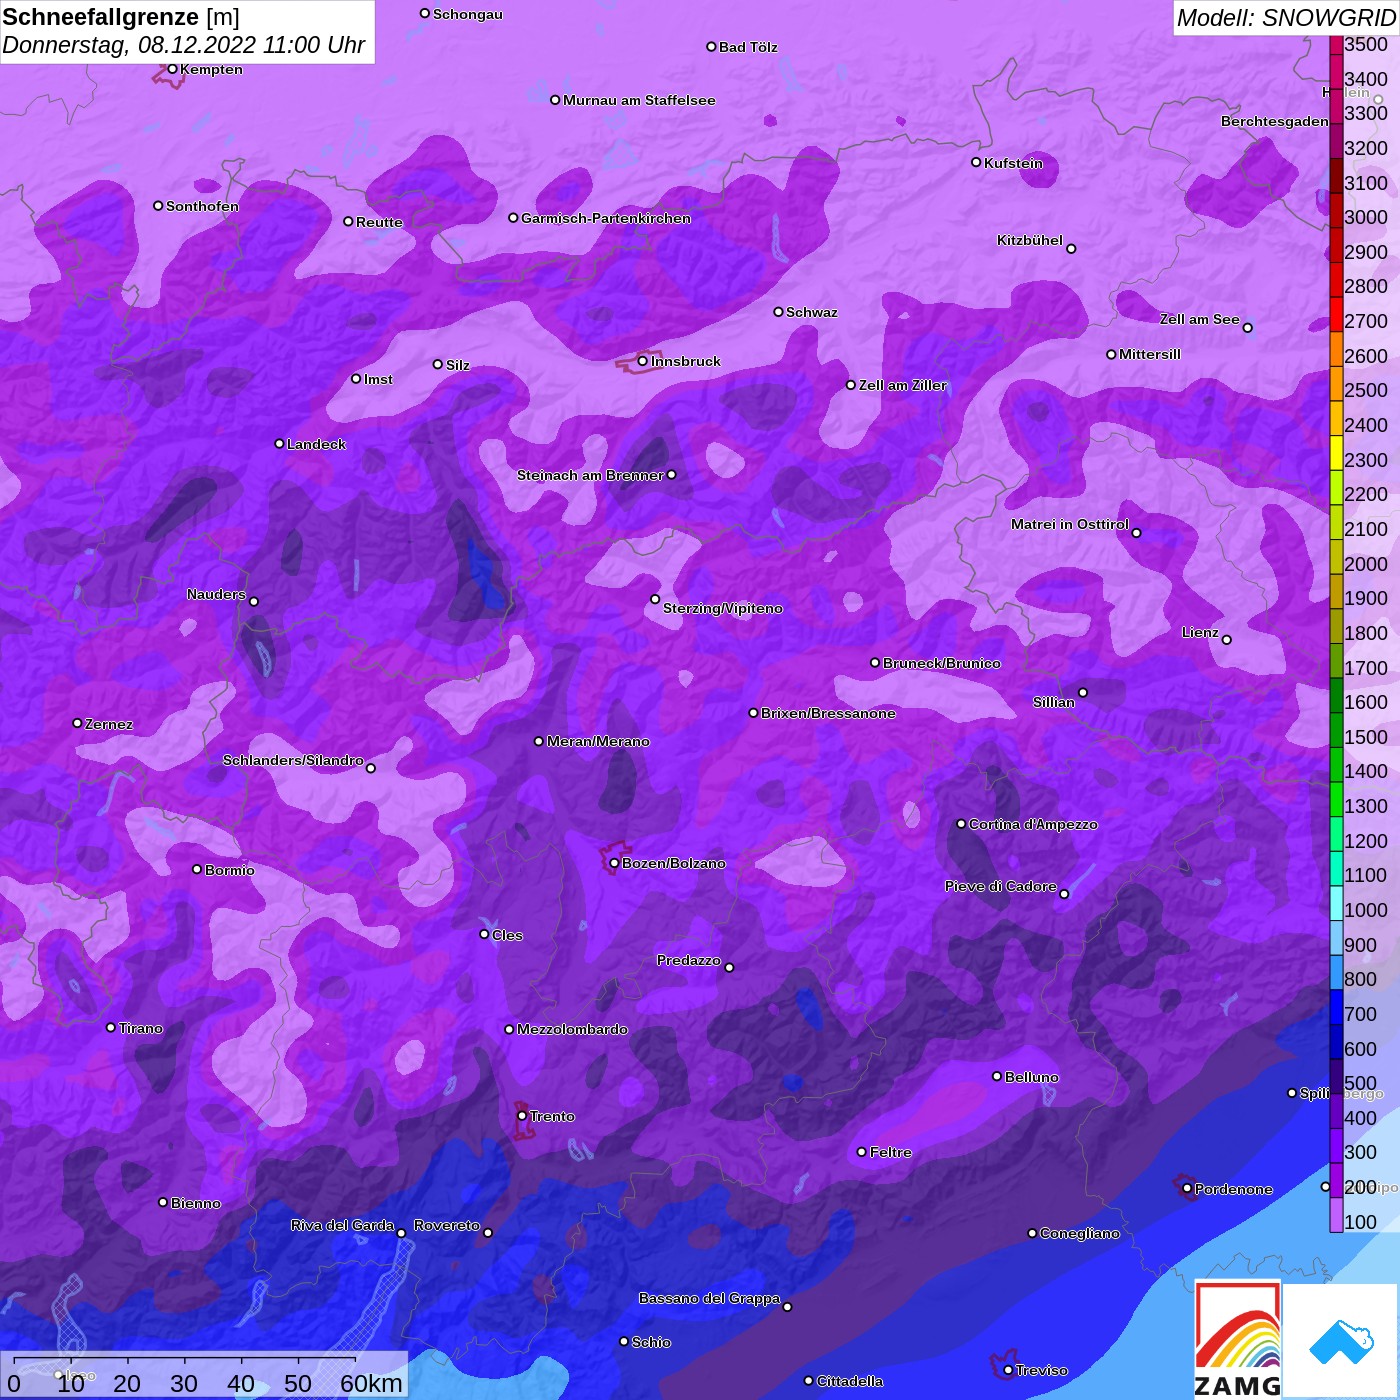Select 'Murnau am Staffelsee' on the map
1400x1400 pixels.
pos(639,100)
